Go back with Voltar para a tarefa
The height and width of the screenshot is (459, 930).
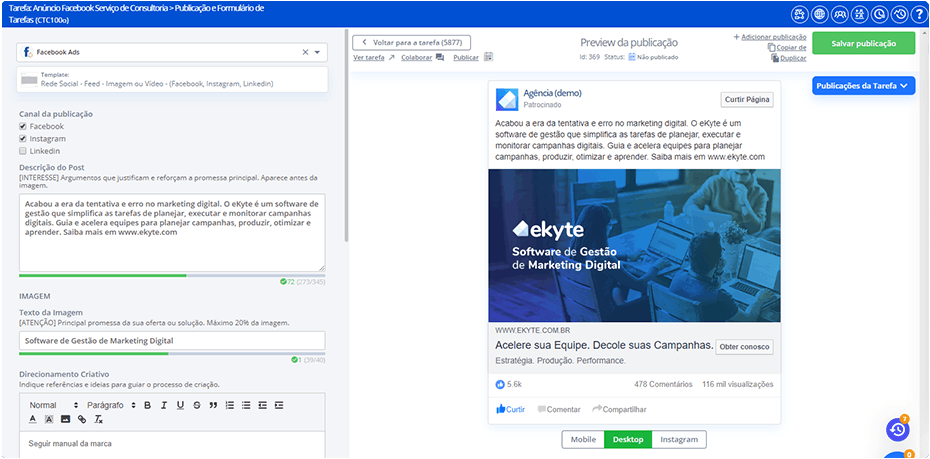click(412, 43)
